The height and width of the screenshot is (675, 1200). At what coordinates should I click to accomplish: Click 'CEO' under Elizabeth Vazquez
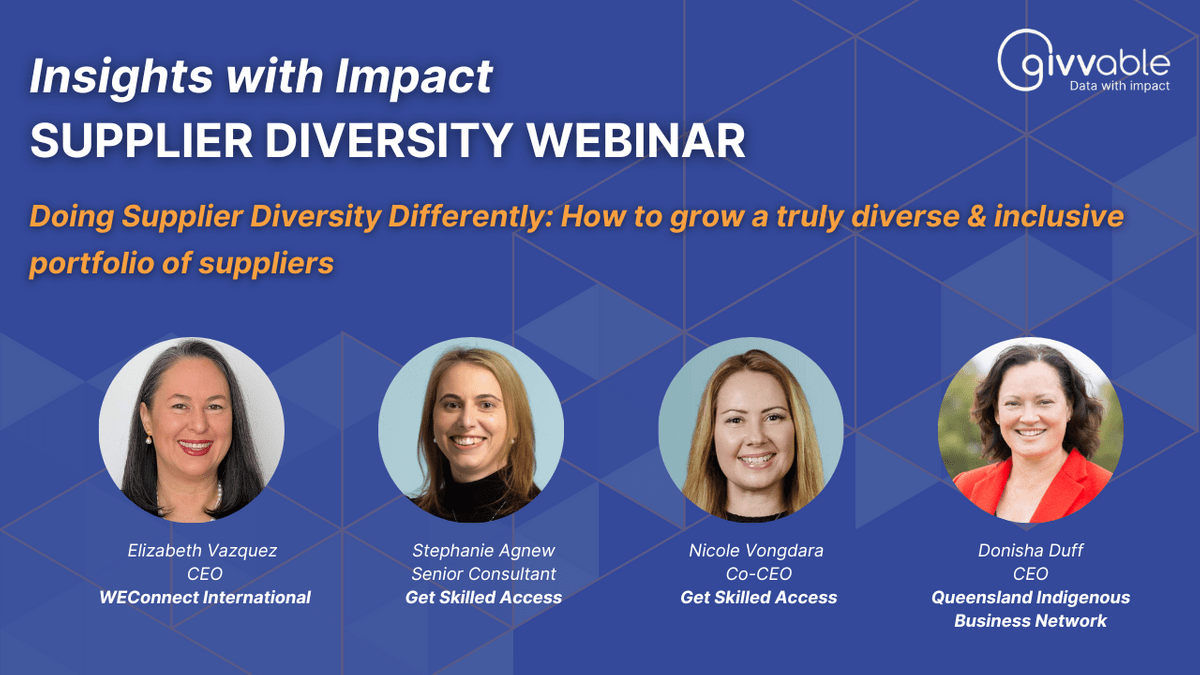point(204,573)
